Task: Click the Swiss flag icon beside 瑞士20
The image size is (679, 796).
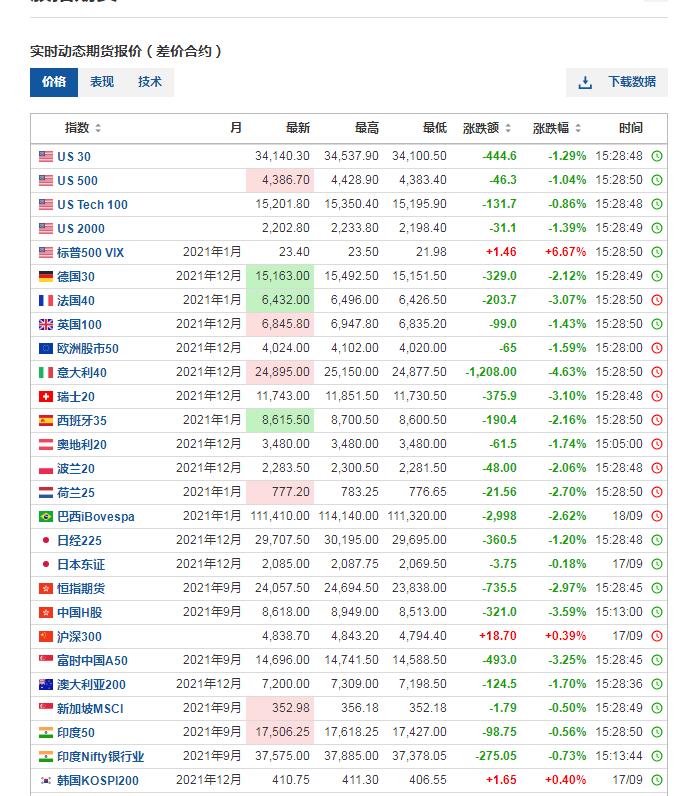Action: [46, 396]
